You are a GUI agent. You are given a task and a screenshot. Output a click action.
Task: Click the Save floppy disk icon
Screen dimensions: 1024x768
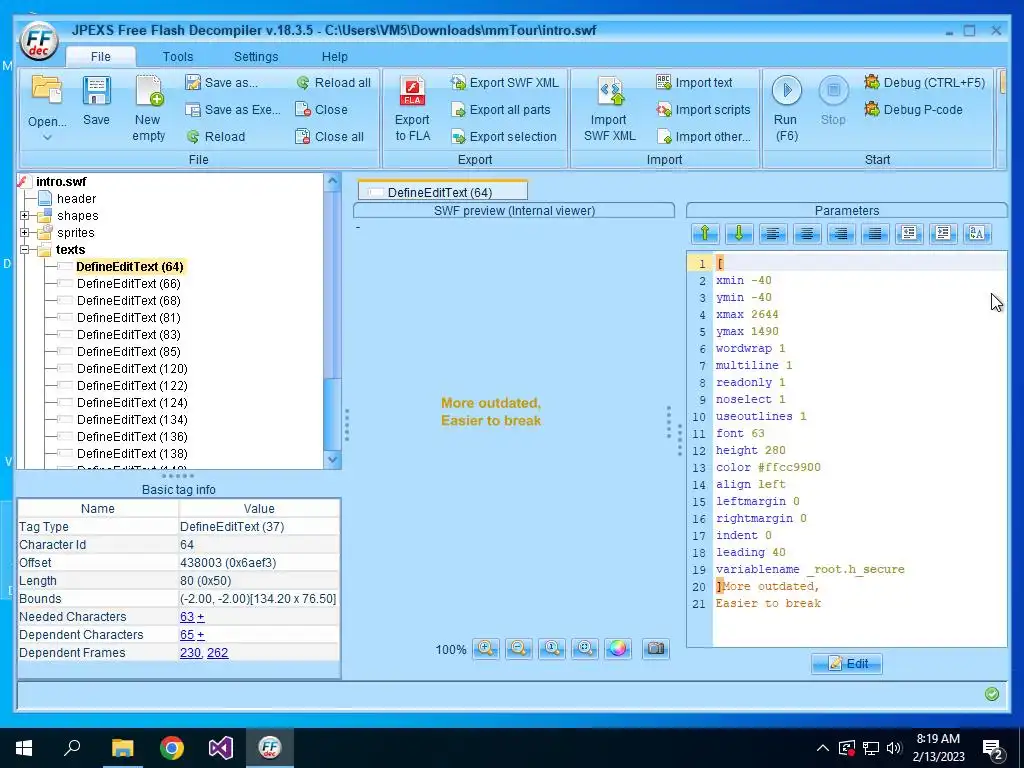[96, 91]
